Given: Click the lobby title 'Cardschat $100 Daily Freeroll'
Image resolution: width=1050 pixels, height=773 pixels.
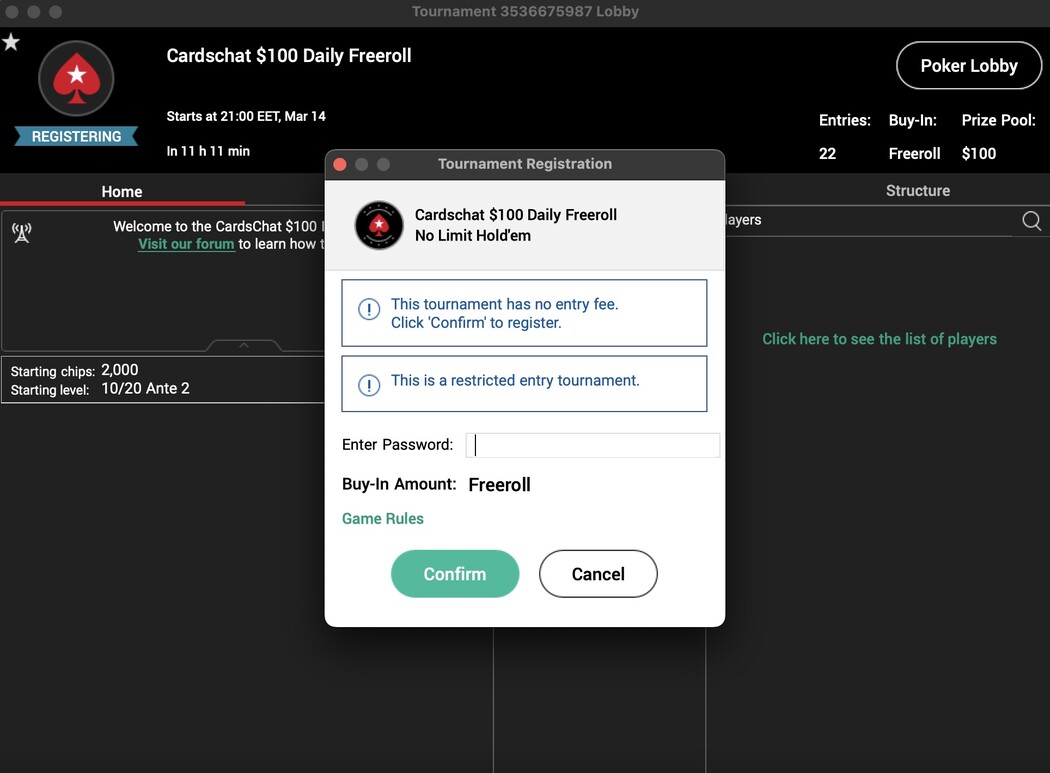Looking at the screenshot, I should pos(289,56).
